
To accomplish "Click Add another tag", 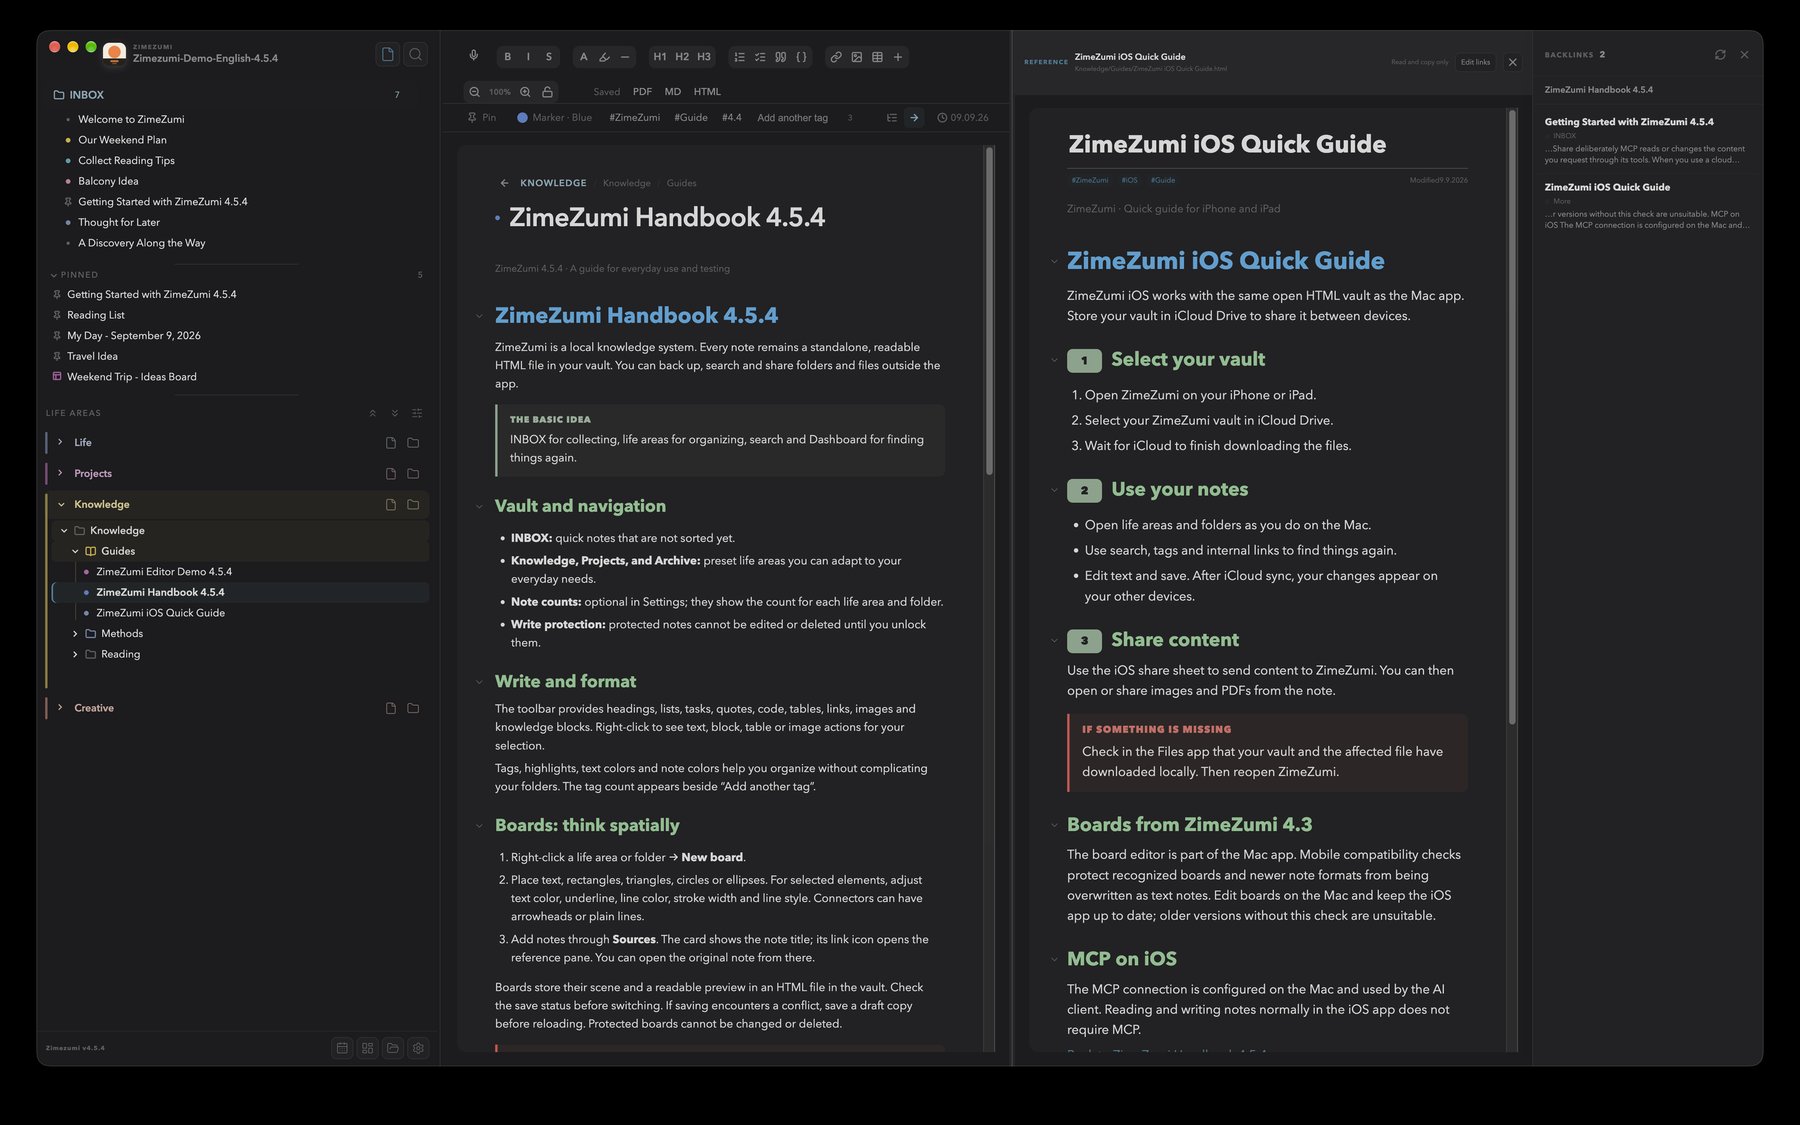I will coord(792,117).
